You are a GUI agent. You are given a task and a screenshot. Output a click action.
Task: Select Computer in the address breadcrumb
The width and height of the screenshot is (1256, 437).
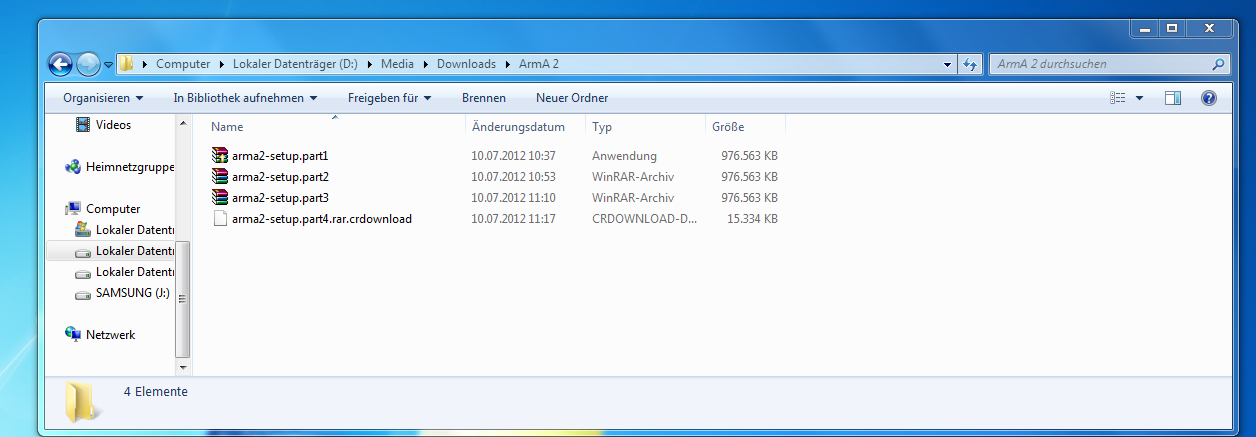click(x=183, y=64)
